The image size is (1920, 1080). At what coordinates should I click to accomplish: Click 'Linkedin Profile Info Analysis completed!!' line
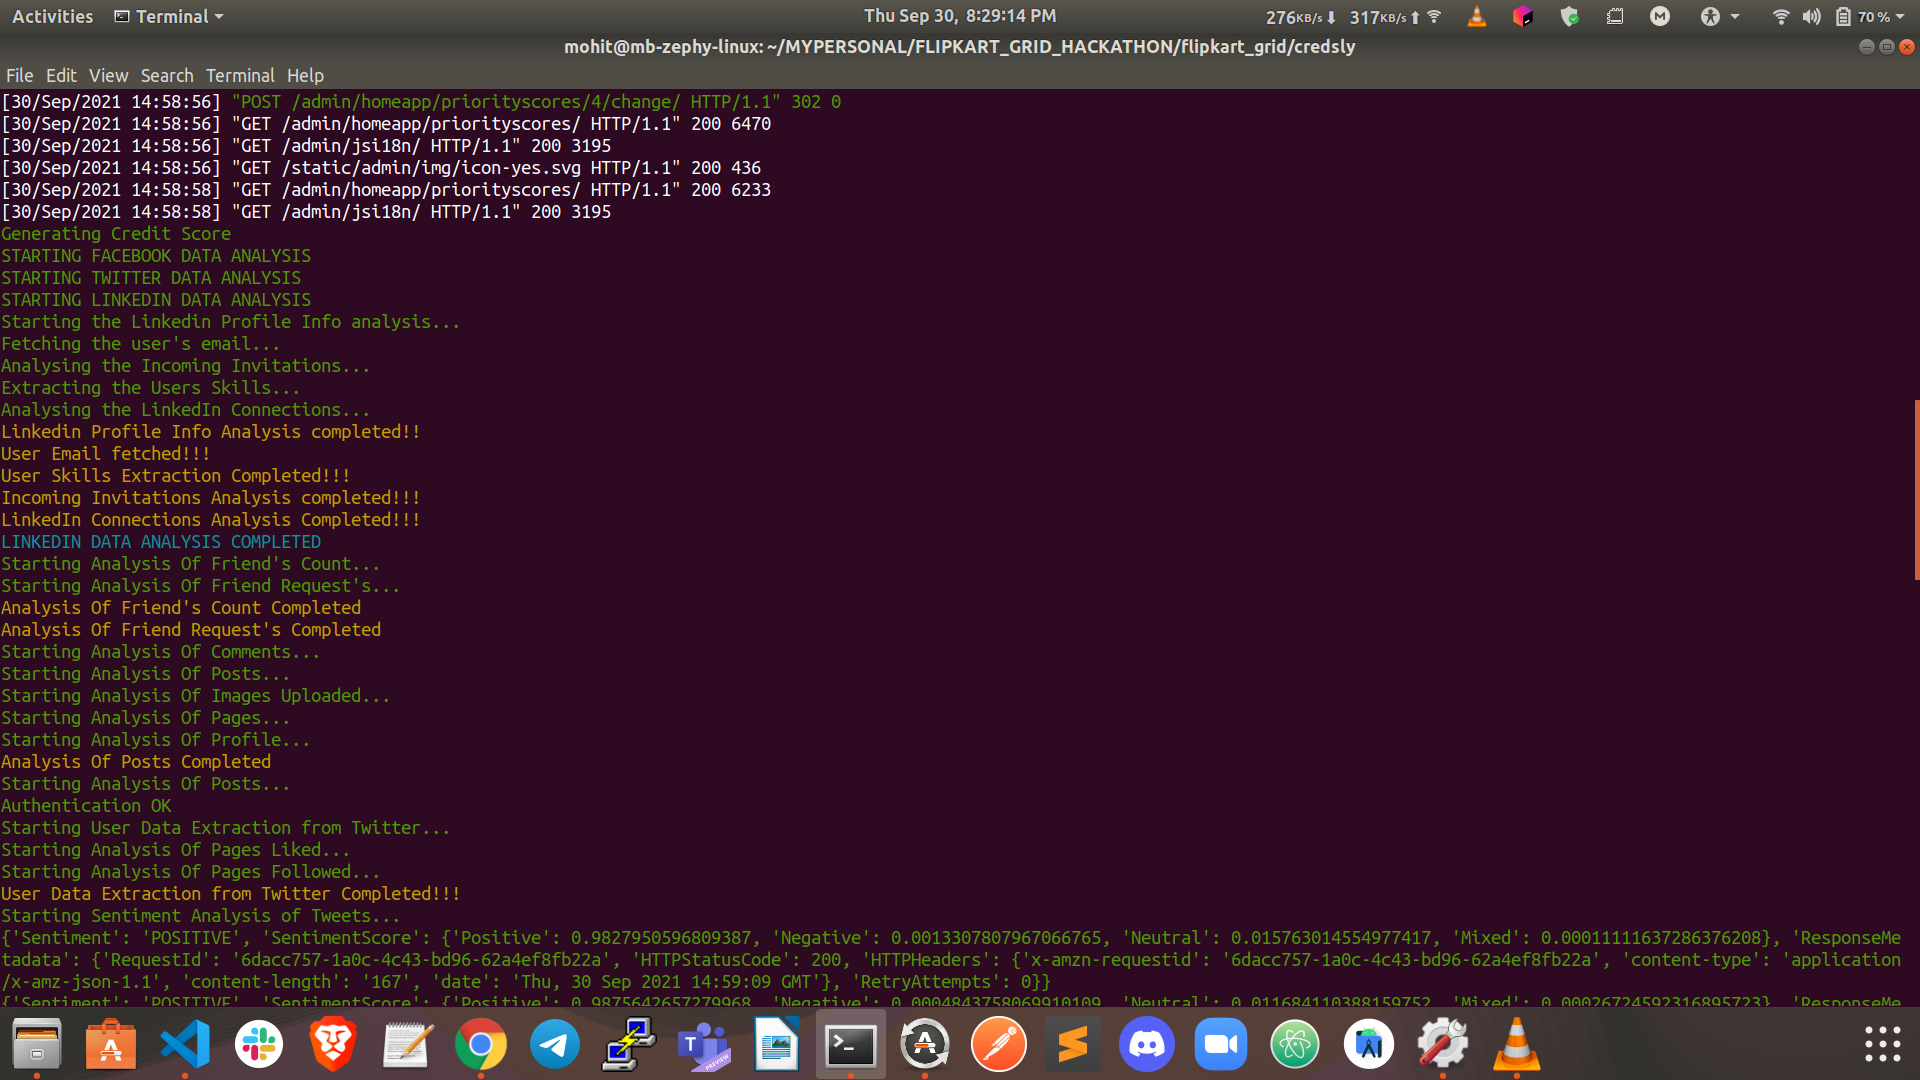click(211, 432)
